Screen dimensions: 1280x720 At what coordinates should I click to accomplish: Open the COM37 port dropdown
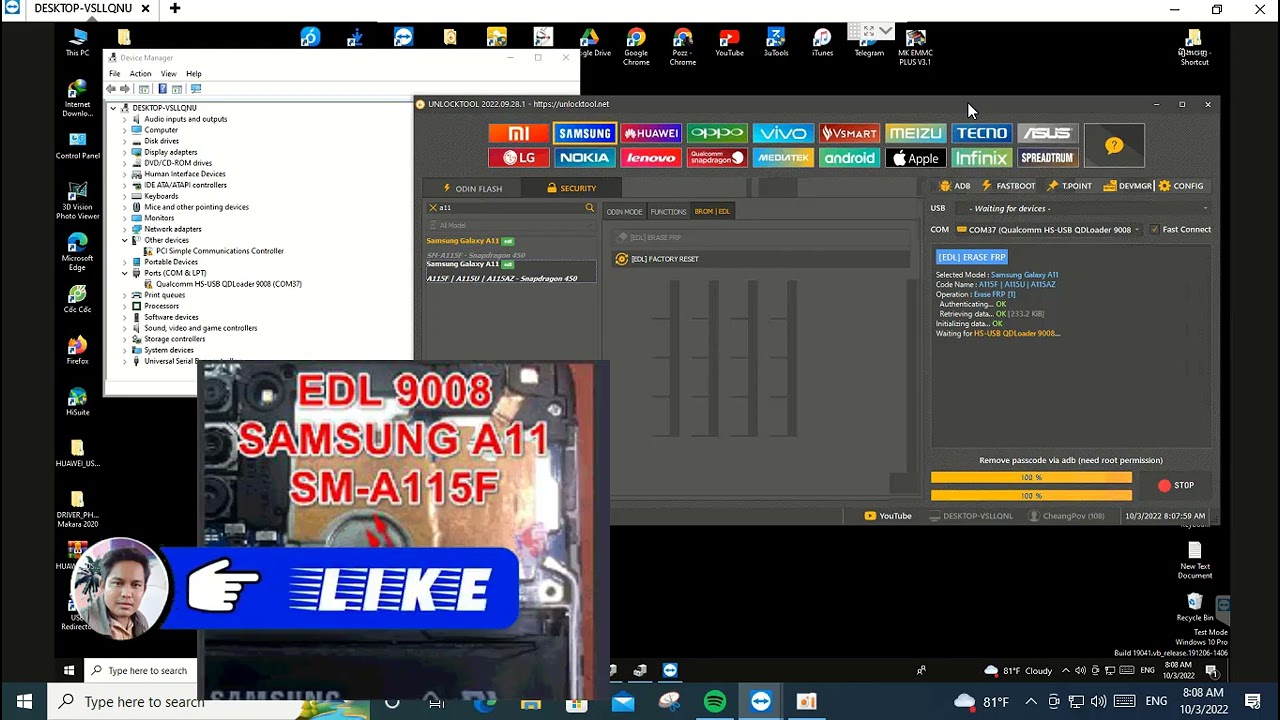click(x=1050, y=230)
